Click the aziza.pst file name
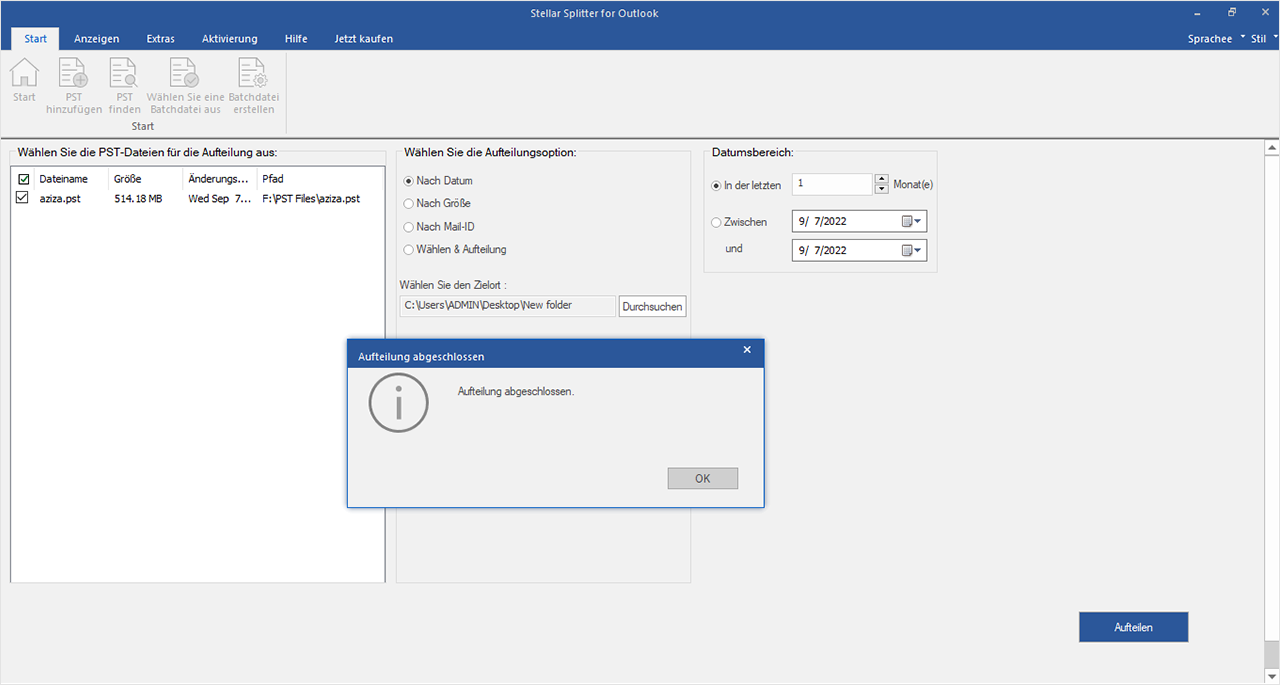Screen dimensions: 1280x685 59,198
